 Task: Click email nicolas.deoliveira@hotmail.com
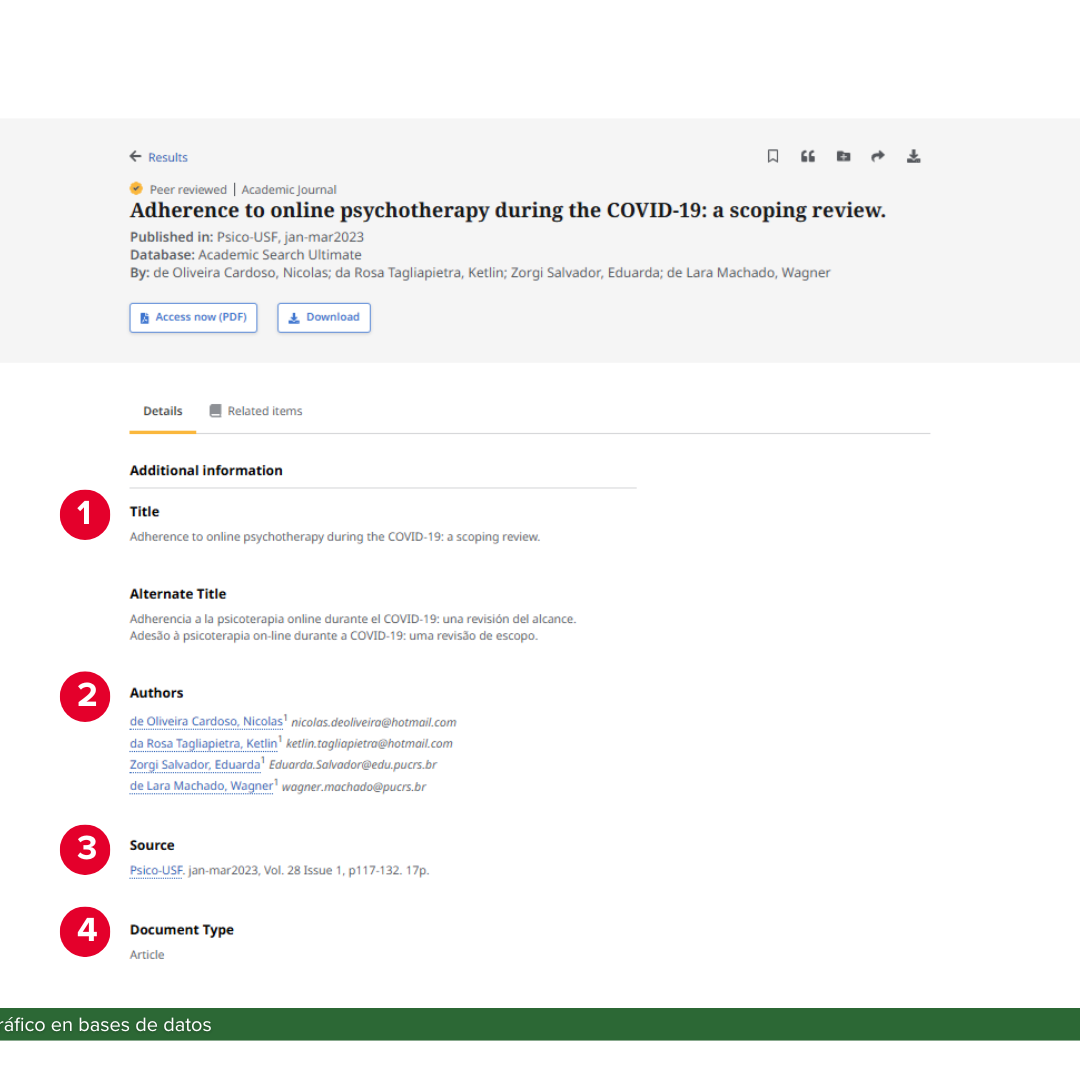373,722
